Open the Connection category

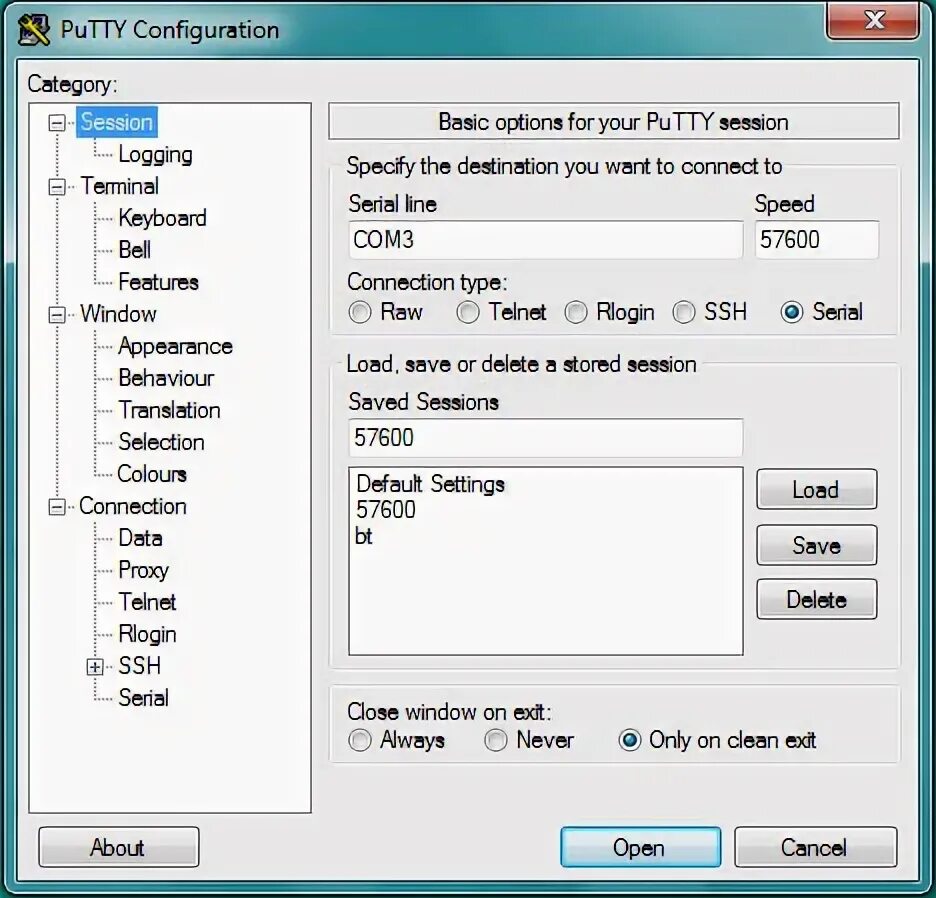coord(133,506)
